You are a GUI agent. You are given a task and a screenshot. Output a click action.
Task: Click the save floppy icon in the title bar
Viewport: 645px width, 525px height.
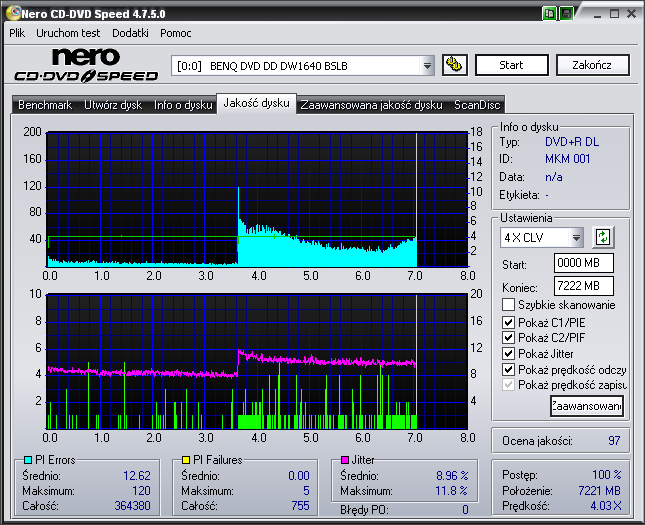point(566,14)
